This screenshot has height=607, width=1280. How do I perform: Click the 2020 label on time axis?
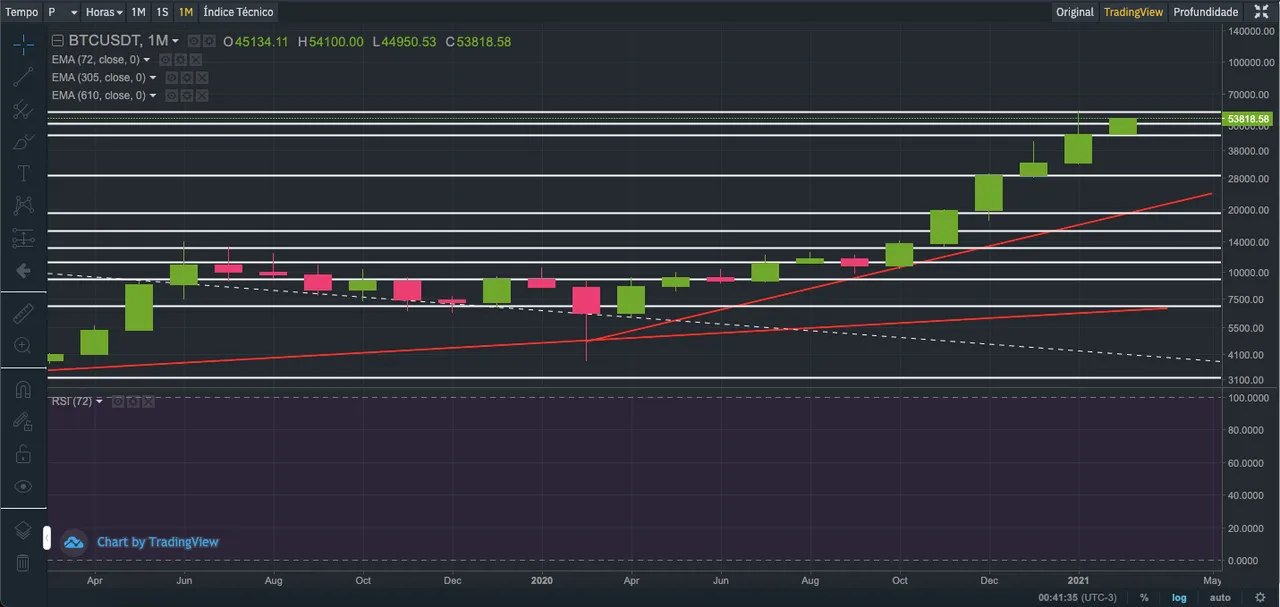(541, 580)
